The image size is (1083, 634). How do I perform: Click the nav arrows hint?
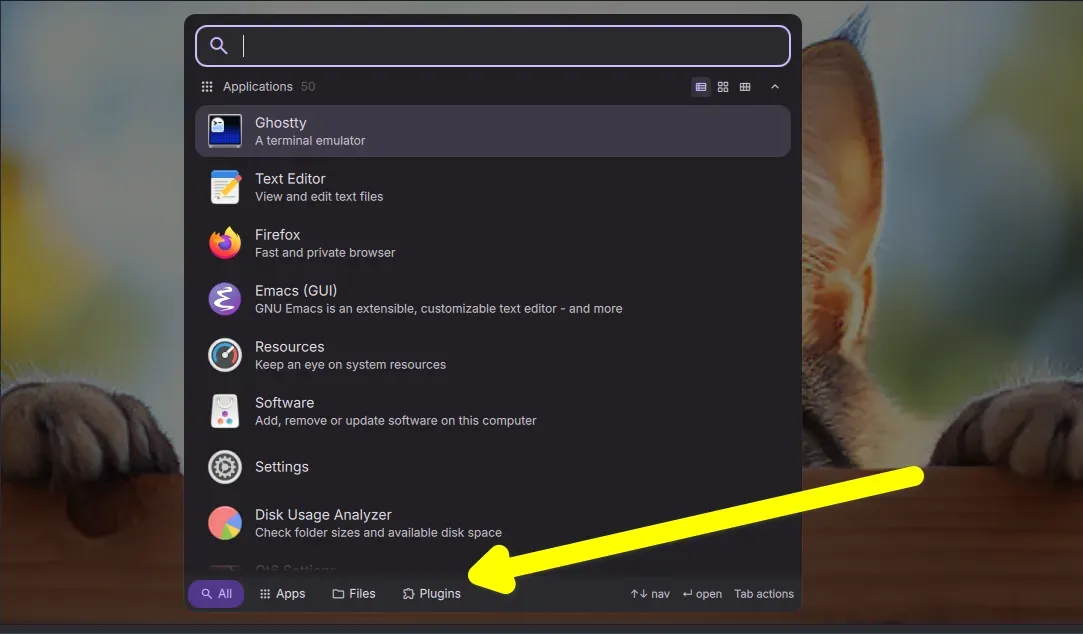(x=650, y=594)
